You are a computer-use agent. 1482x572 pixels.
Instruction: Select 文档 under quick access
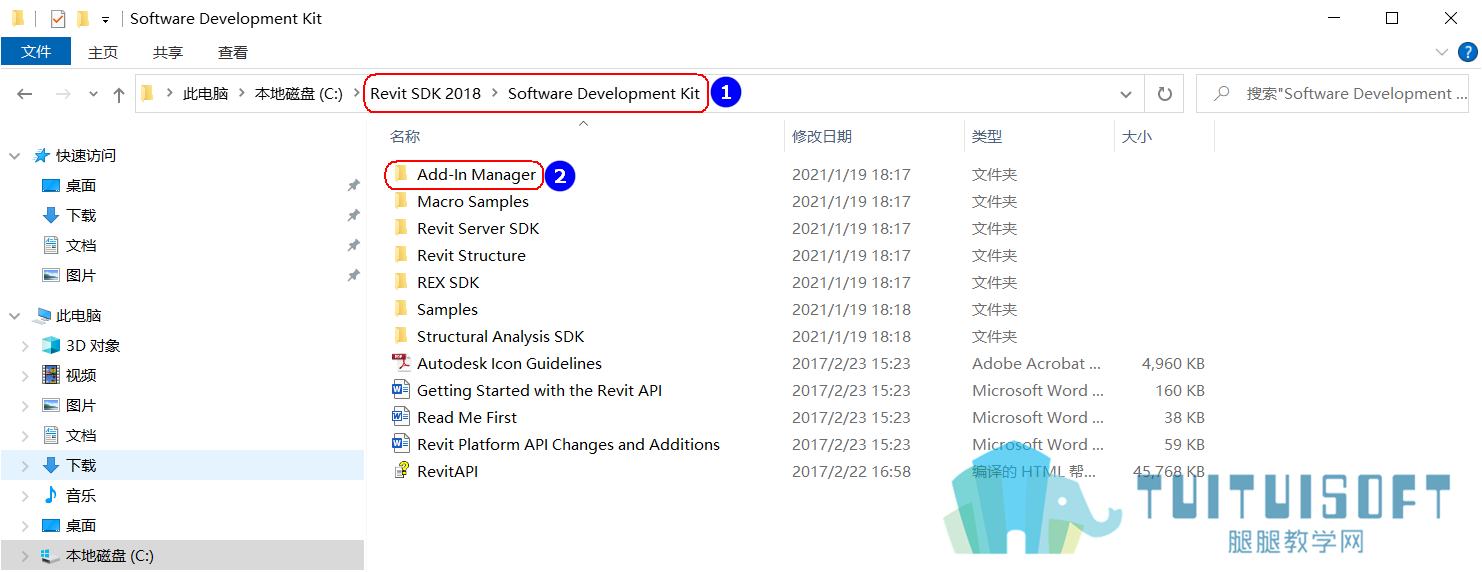click(x=81, y=245)
